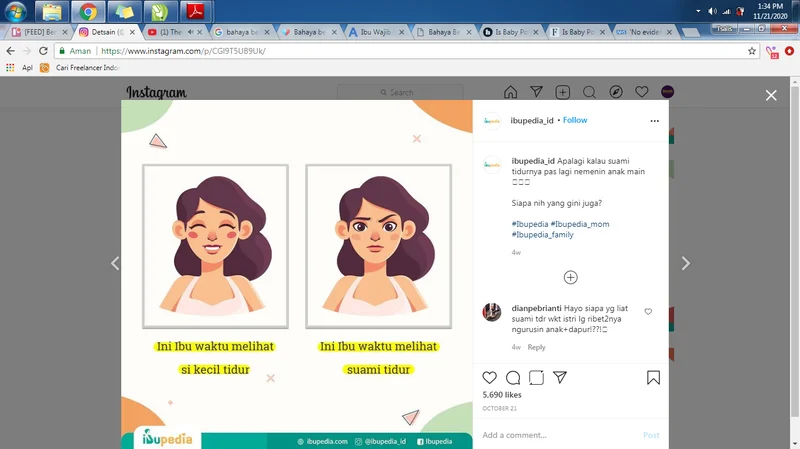Open File Explorer from taskbar

coord(52,11)
